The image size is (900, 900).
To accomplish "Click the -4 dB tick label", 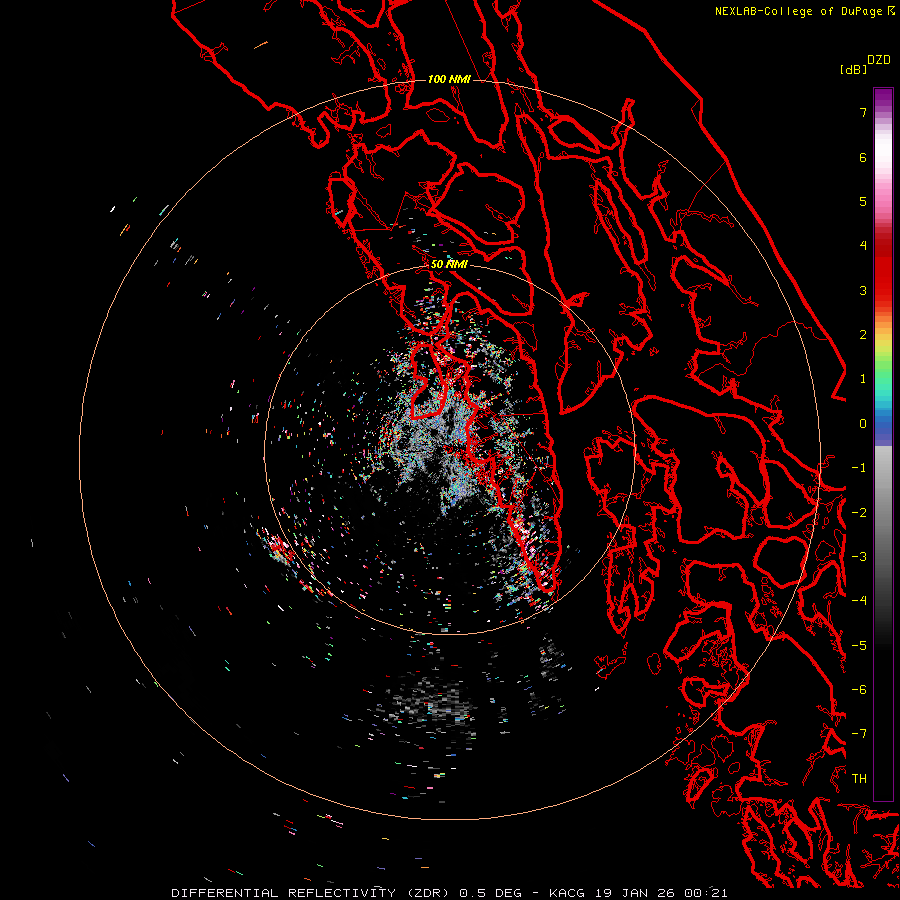I will pyautogui.click(x=859, y=601).
